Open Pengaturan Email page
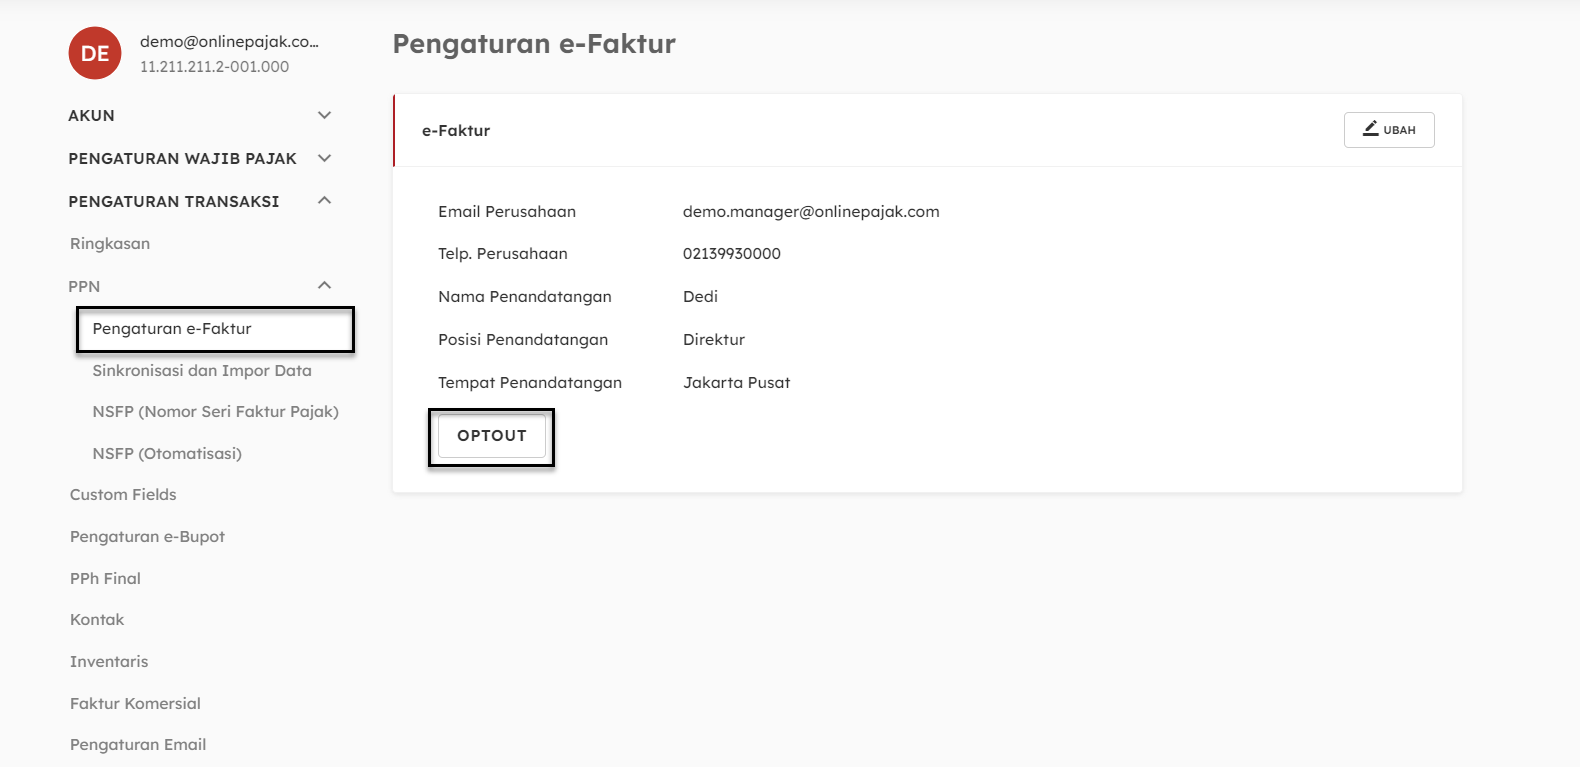Viewport: 1580px width, 767px height. [138, 745]
